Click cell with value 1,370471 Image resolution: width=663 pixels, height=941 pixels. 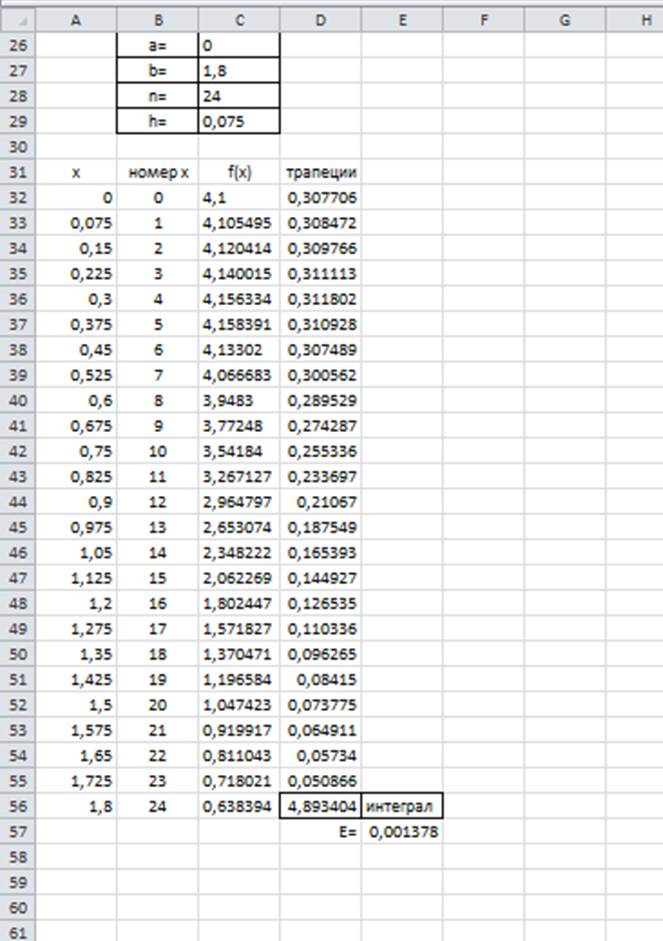[x=239, y=654]
